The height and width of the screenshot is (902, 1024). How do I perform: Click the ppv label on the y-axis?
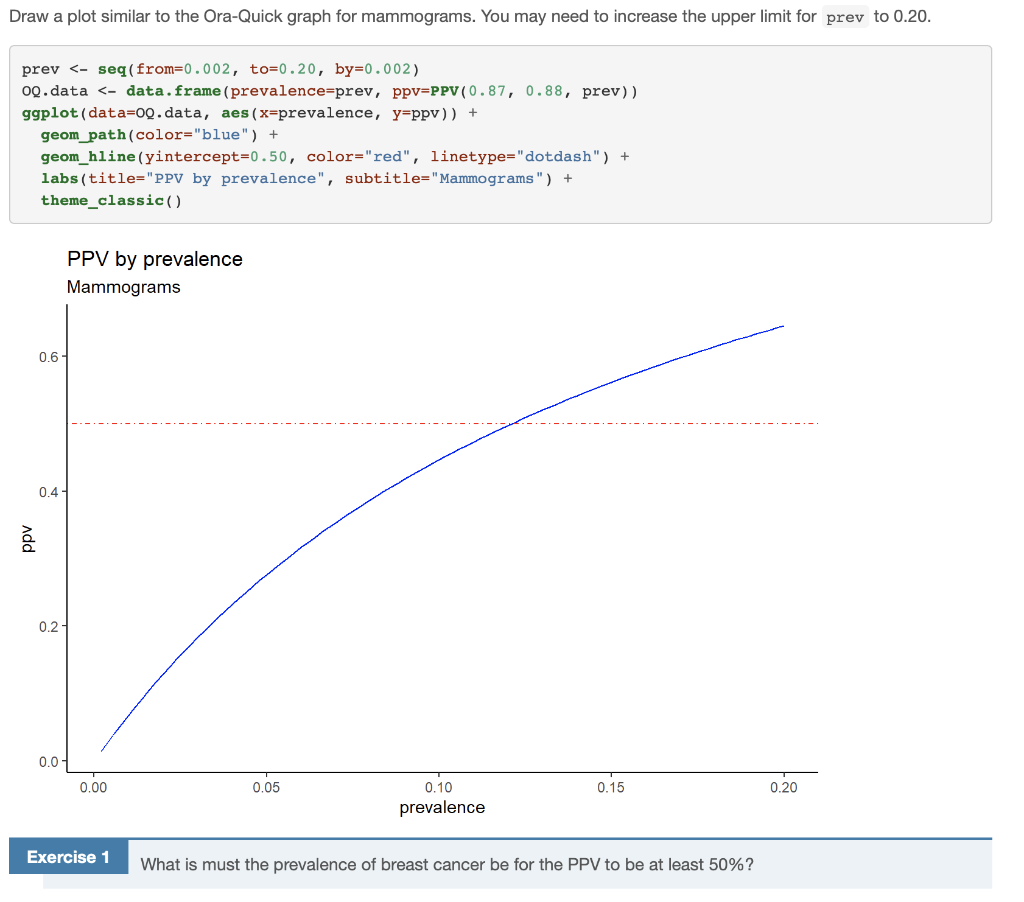(x=27, y=536)
